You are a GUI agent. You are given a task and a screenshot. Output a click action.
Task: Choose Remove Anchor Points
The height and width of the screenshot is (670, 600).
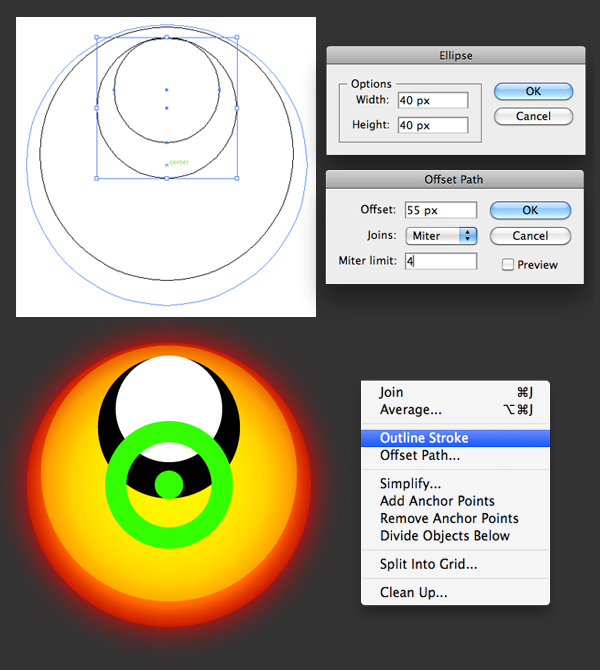tap(449, 518)
